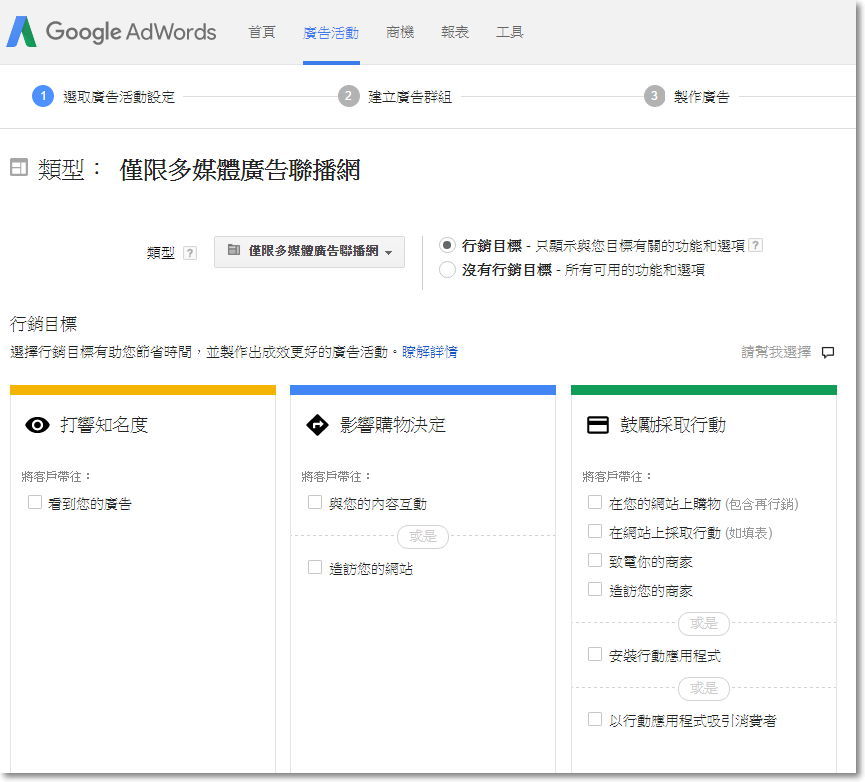Select the 行銷目標 radio button
Viewport: 865px width, 782px height.
[447, 245]
